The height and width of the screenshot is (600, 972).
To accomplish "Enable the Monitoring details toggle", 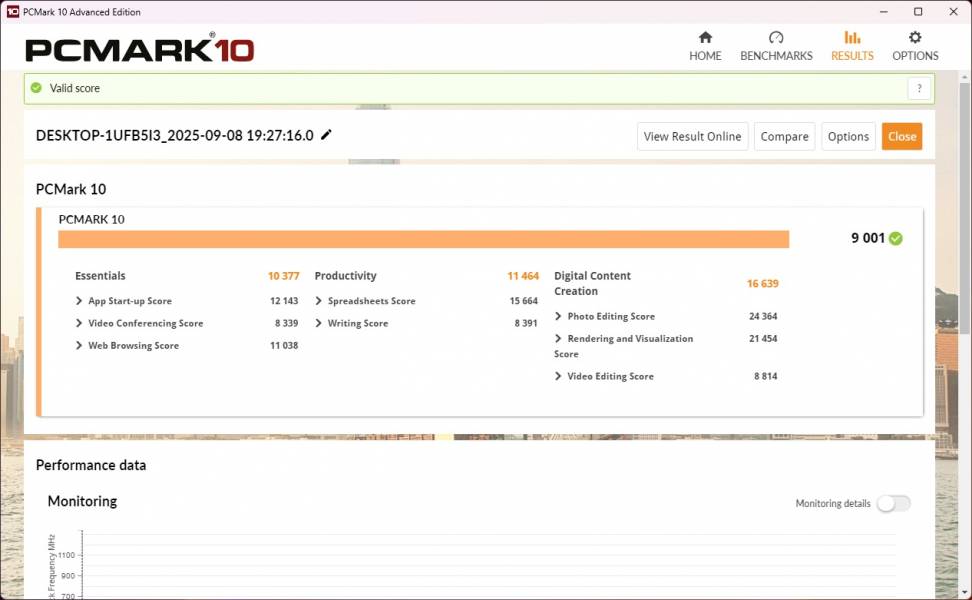I will tap(893, 503).
